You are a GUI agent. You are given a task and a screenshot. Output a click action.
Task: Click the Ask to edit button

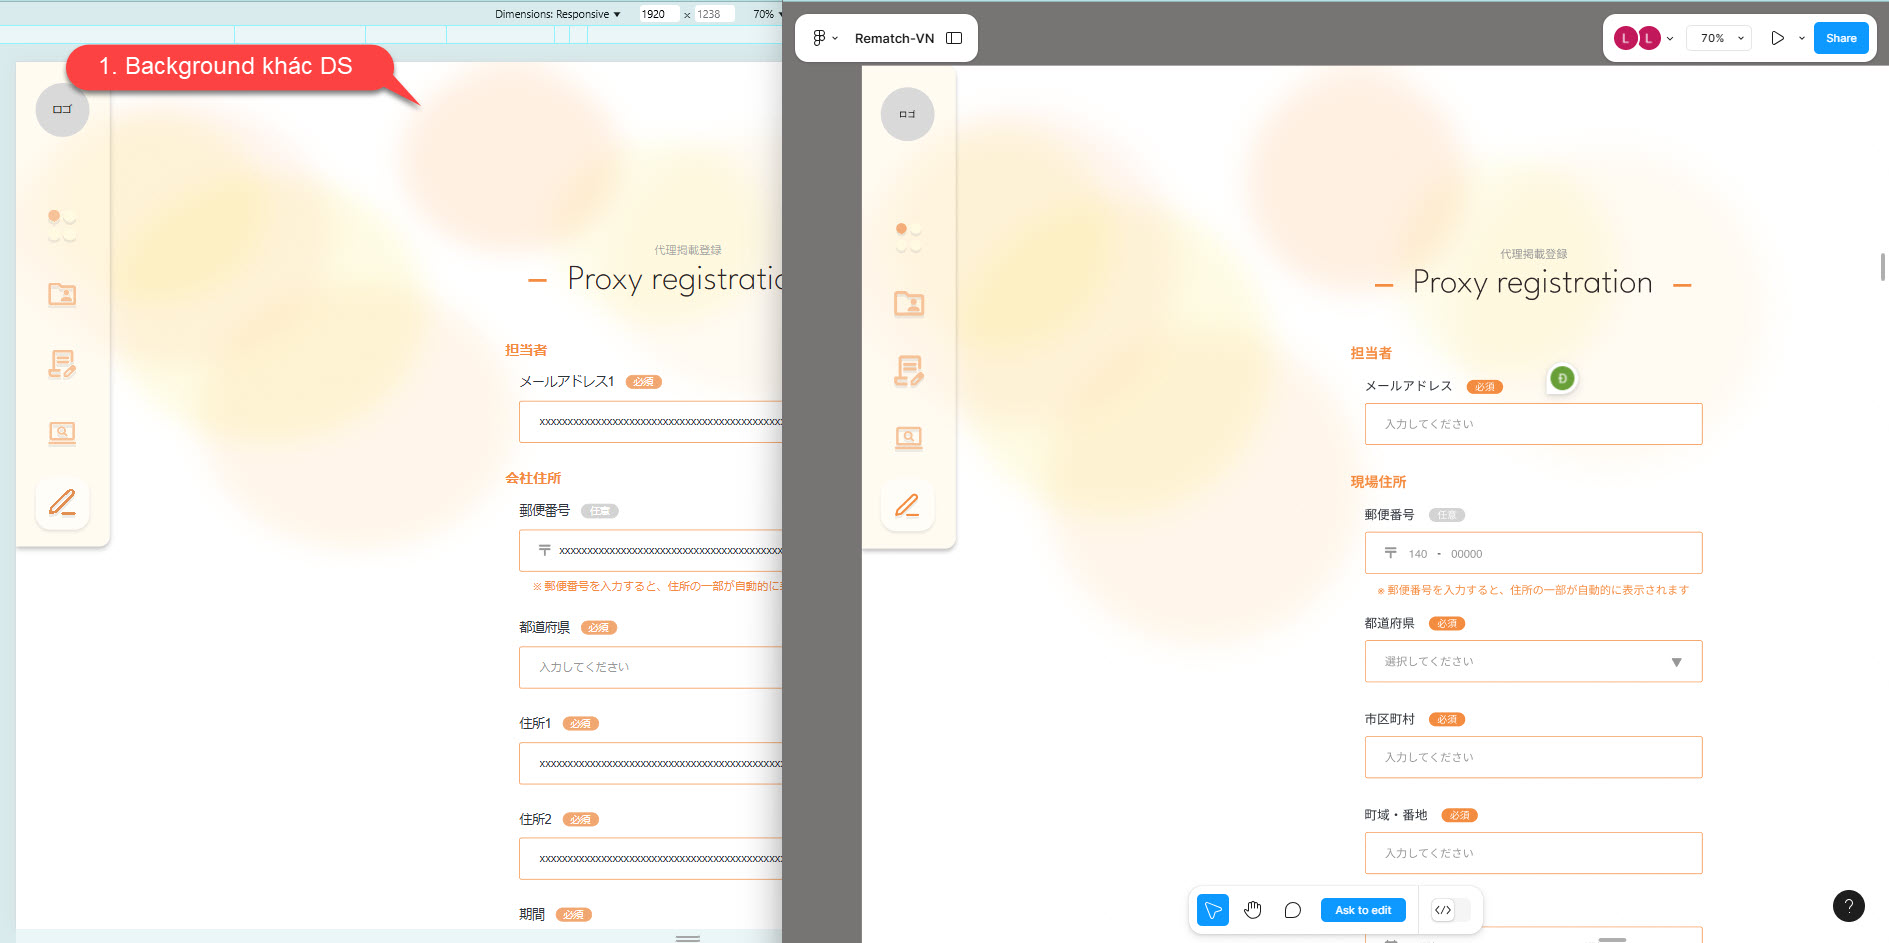tap(1363, 910)
